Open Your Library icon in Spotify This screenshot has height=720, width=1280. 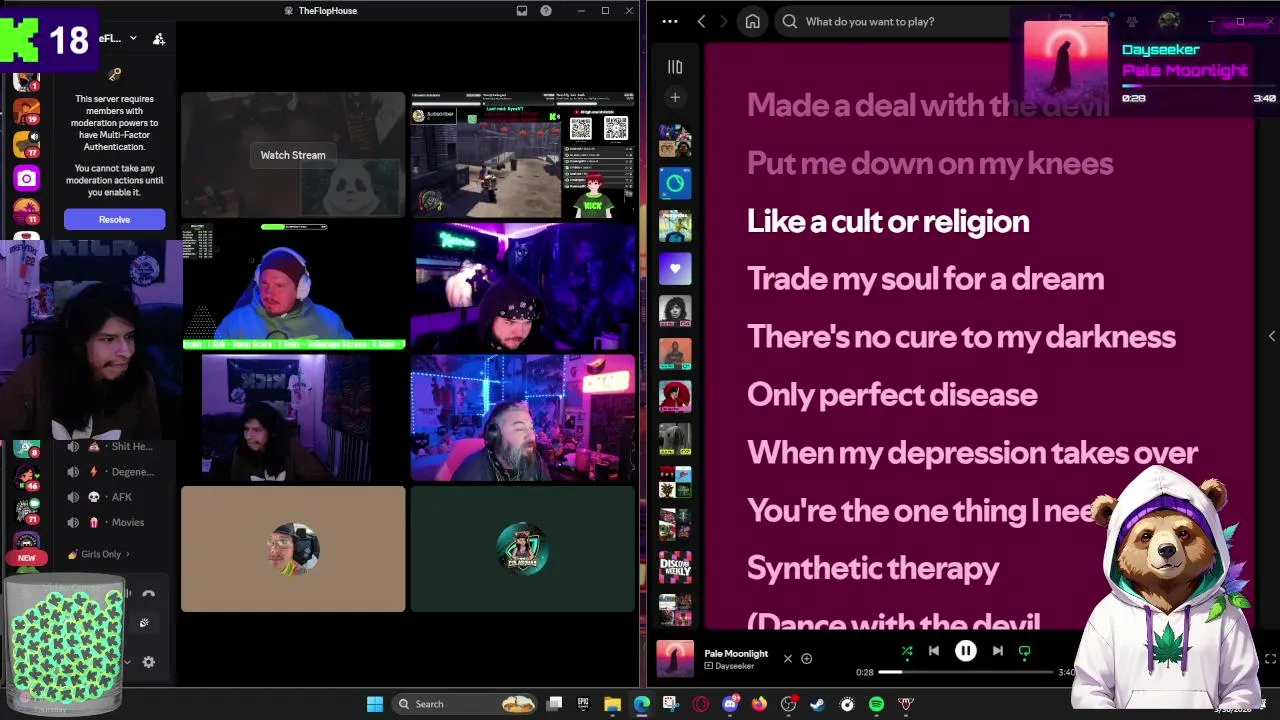[675, 67]
